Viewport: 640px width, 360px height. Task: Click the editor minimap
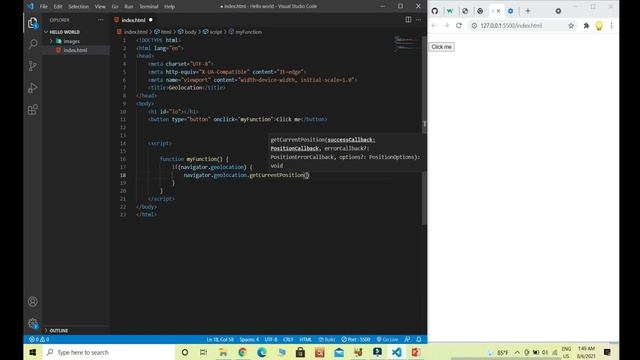[x=406, y=43]
